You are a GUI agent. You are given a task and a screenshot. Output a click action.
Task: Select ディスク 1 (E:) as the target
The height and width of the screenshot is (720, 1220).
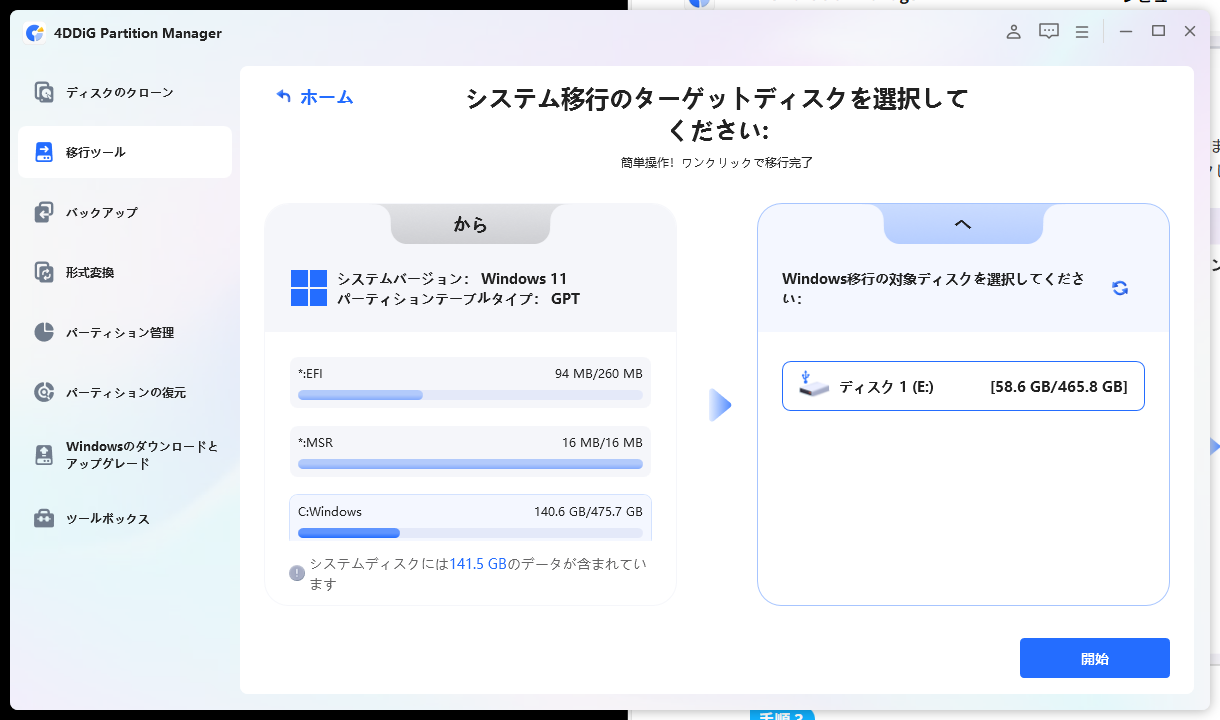pos(963,386)
